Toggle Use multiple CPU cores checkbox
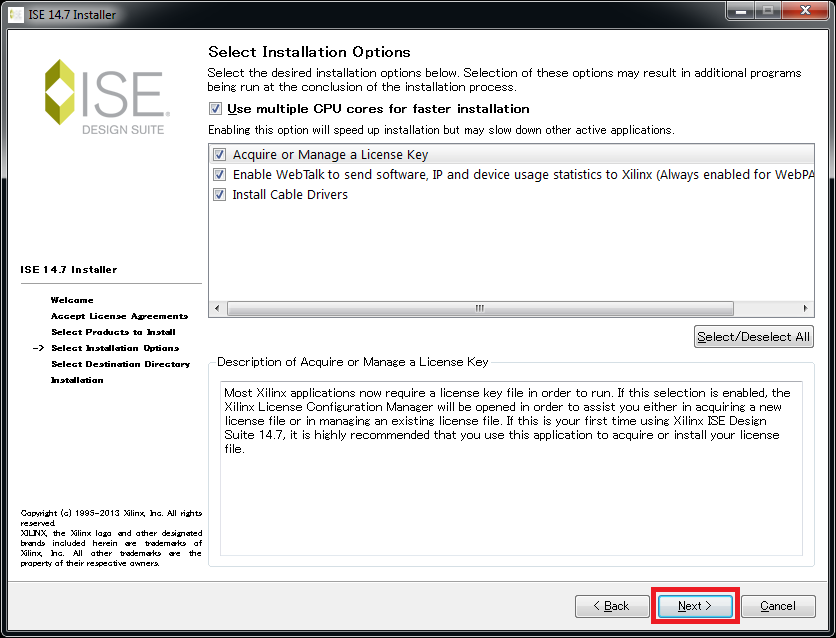Viewport: 836px width, 638px height. (215, 109)
